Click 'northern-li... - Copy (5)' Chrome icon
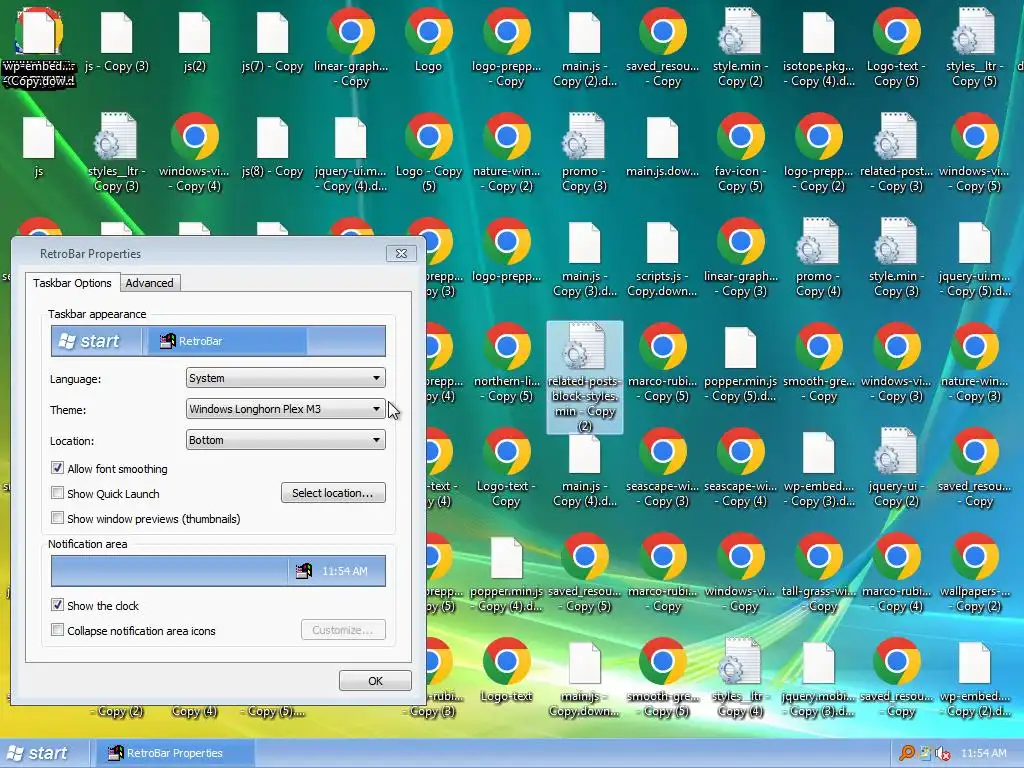Viewport: 1024px width, 768px height. click(507, 347)
